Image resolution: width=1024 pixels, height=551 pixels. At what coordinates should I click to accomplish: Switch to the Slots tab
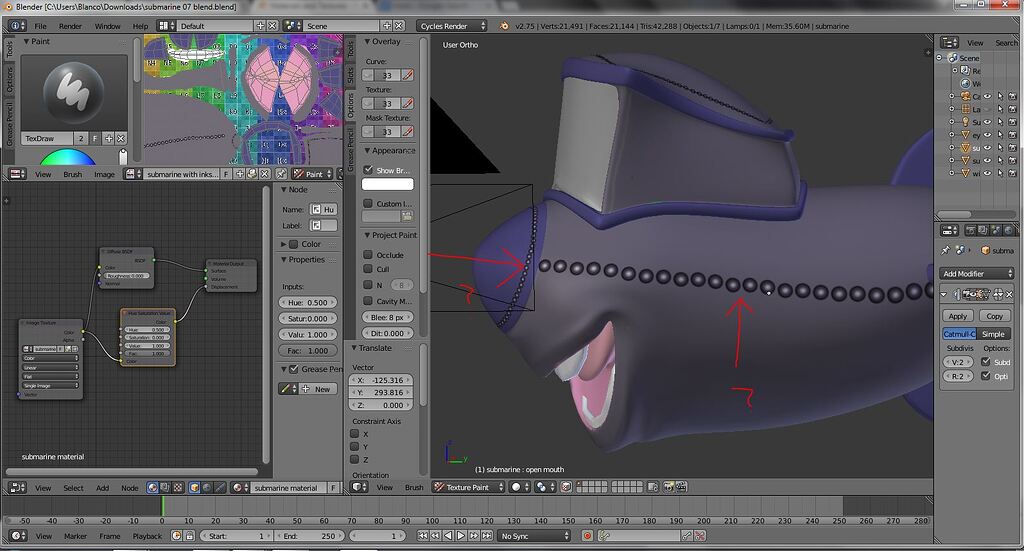point(351,75)
